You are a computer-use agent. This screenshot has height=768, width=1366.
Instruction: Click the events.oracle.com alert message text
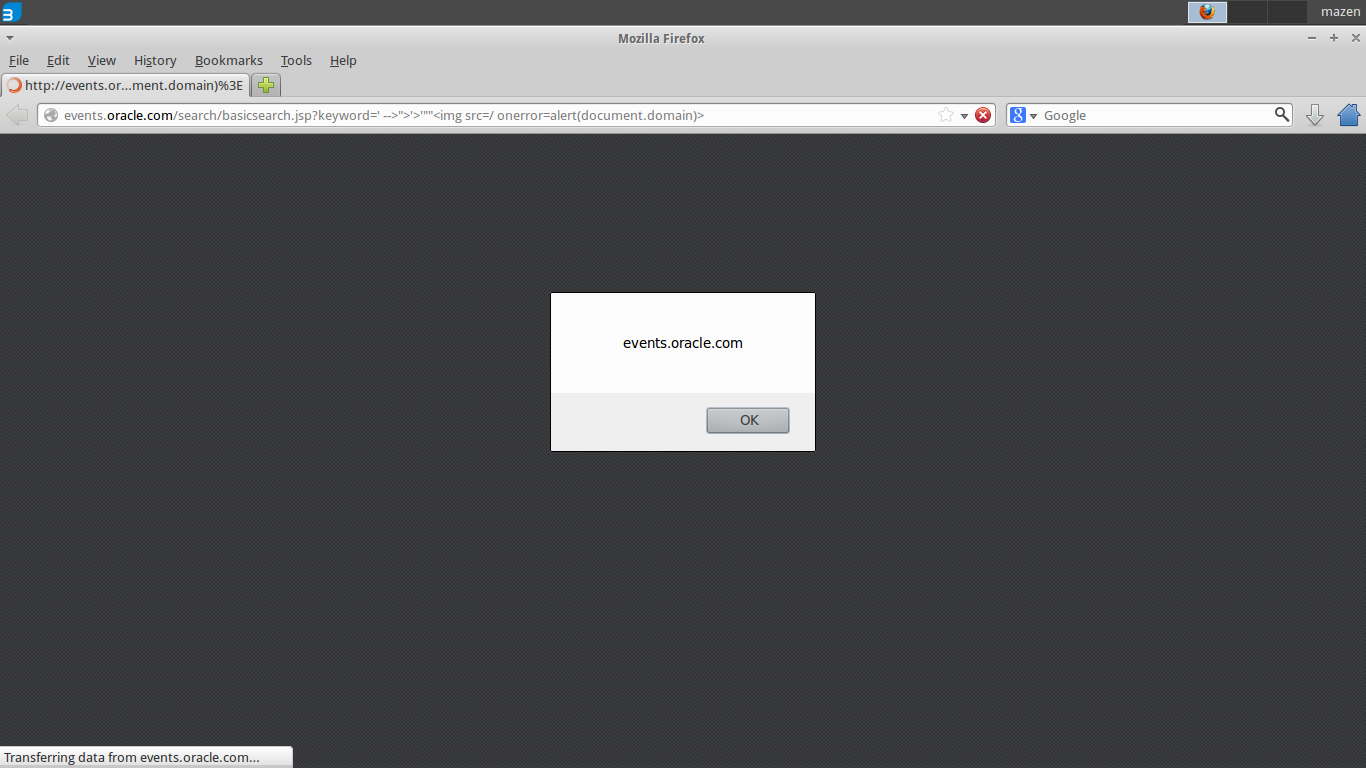click(683, 343)
